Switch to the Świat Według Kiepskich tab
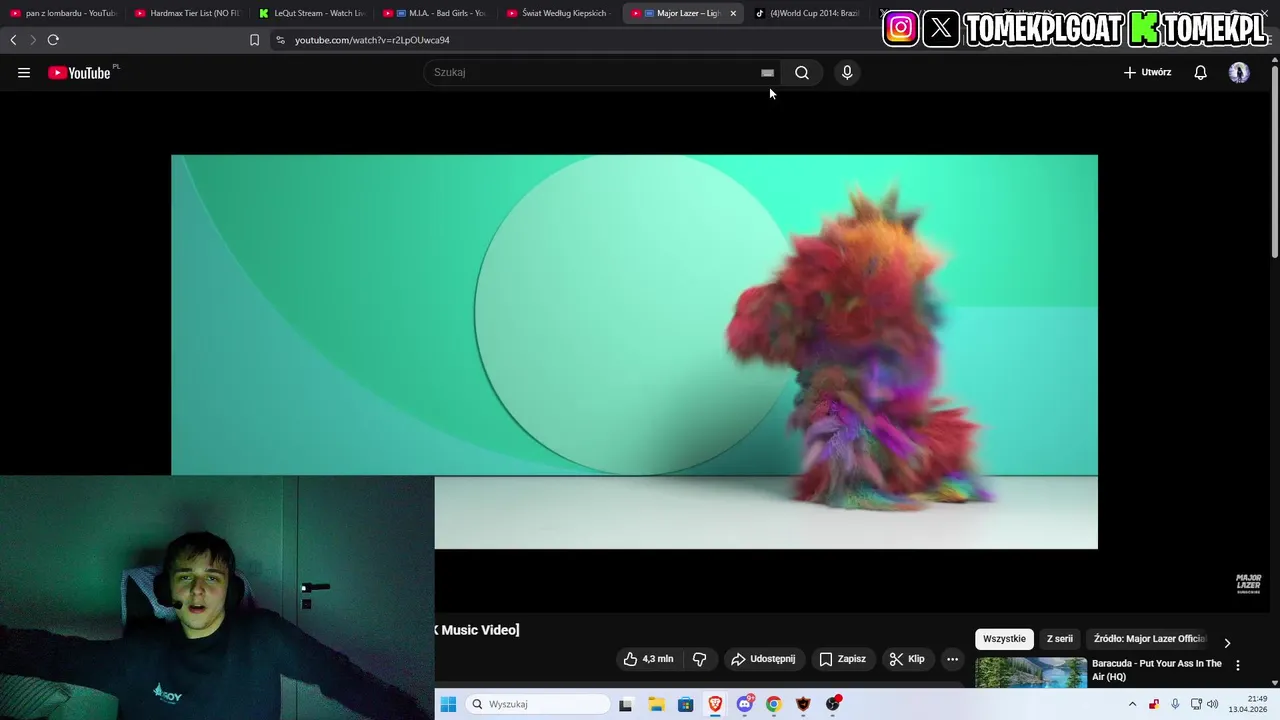Viewport: 1280px width, 720px height. coord(559,13)
